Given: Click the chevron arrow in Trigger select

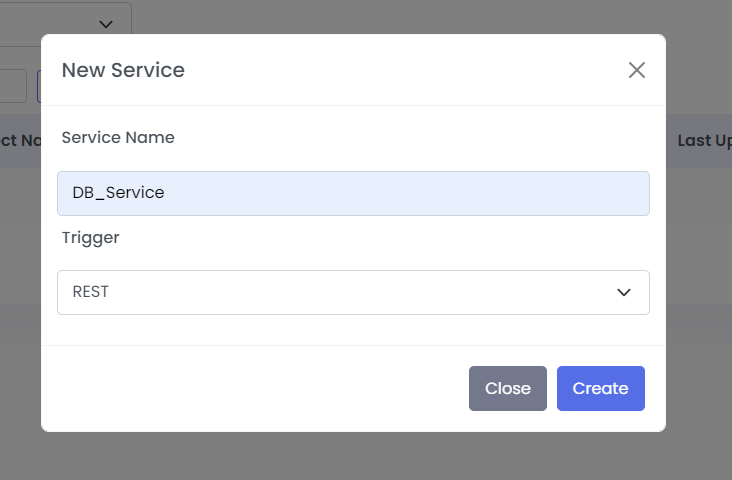Looking at the screenshot, I should pos(624,292).
